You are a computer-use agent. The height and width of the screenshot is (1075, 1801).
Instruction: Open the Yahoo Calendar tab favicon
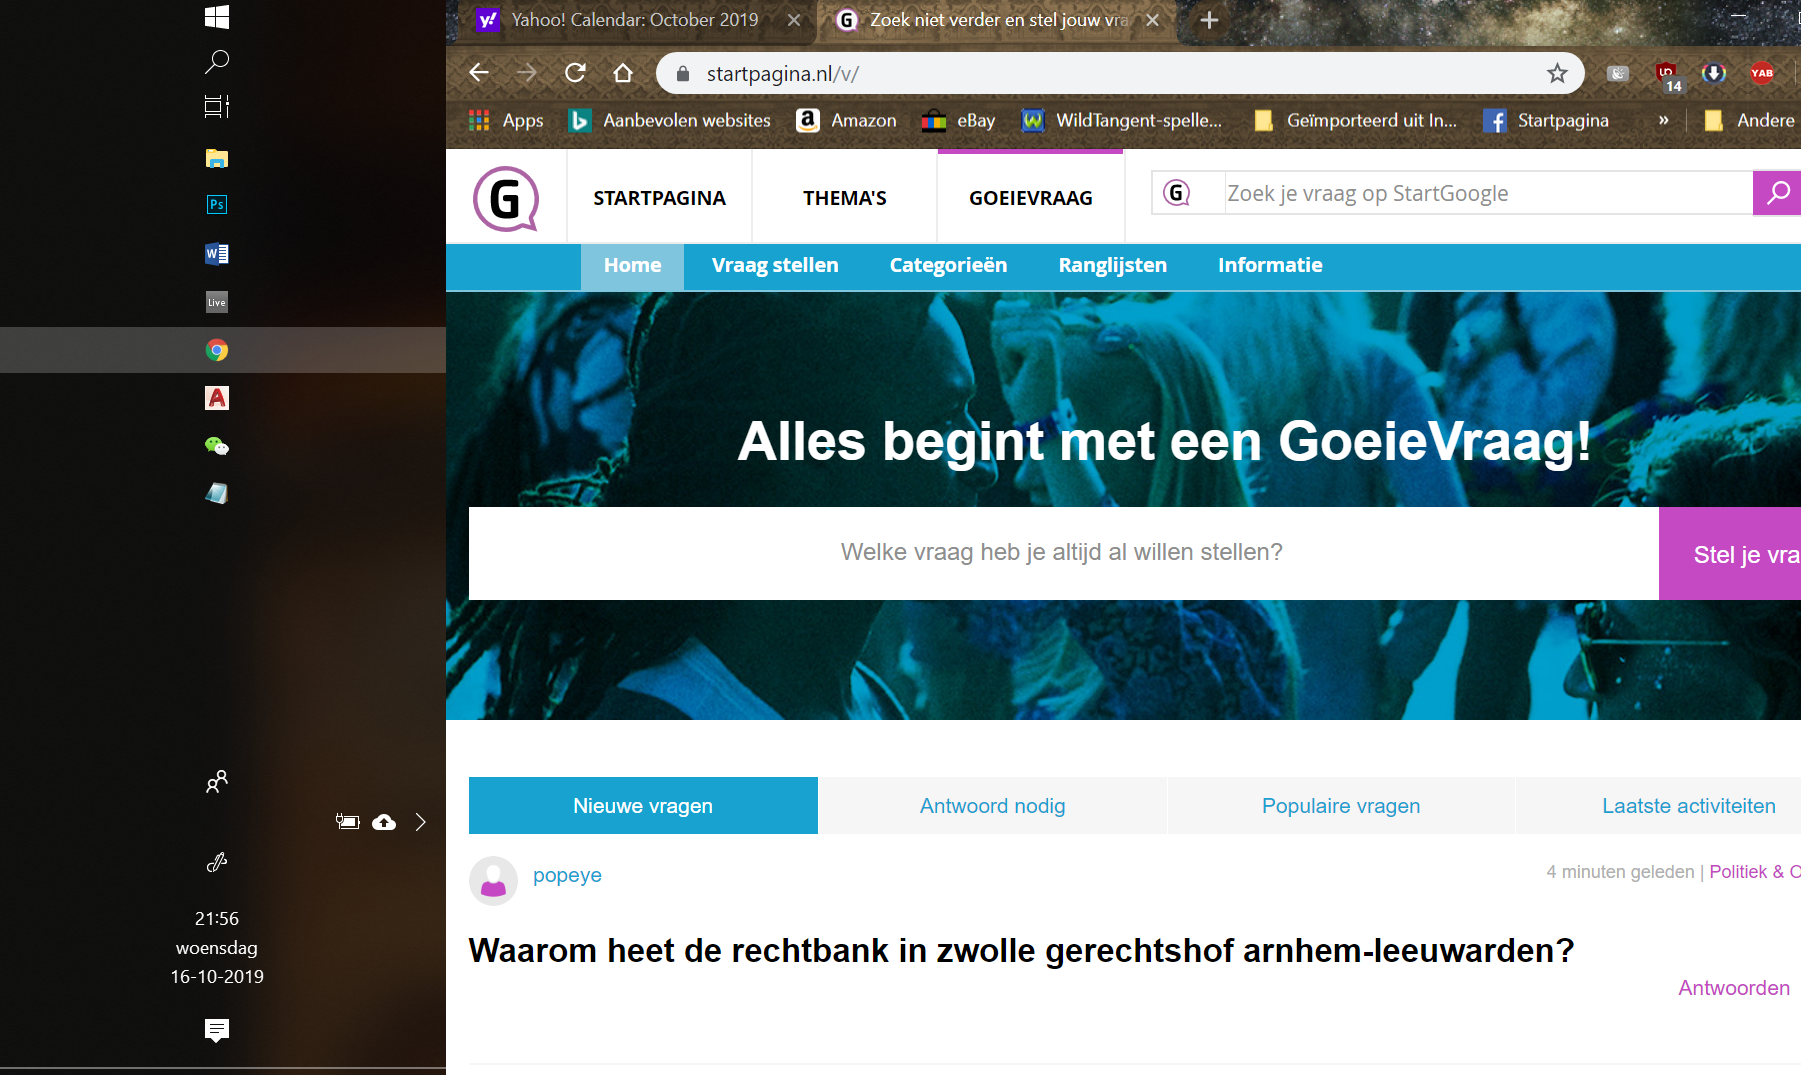pyautogui.click(x=488, y=19)
